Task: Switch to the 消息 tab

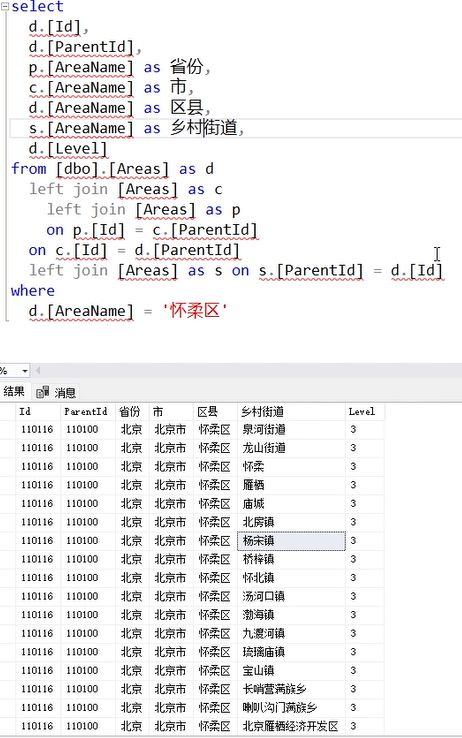Action: pos(65,392)
